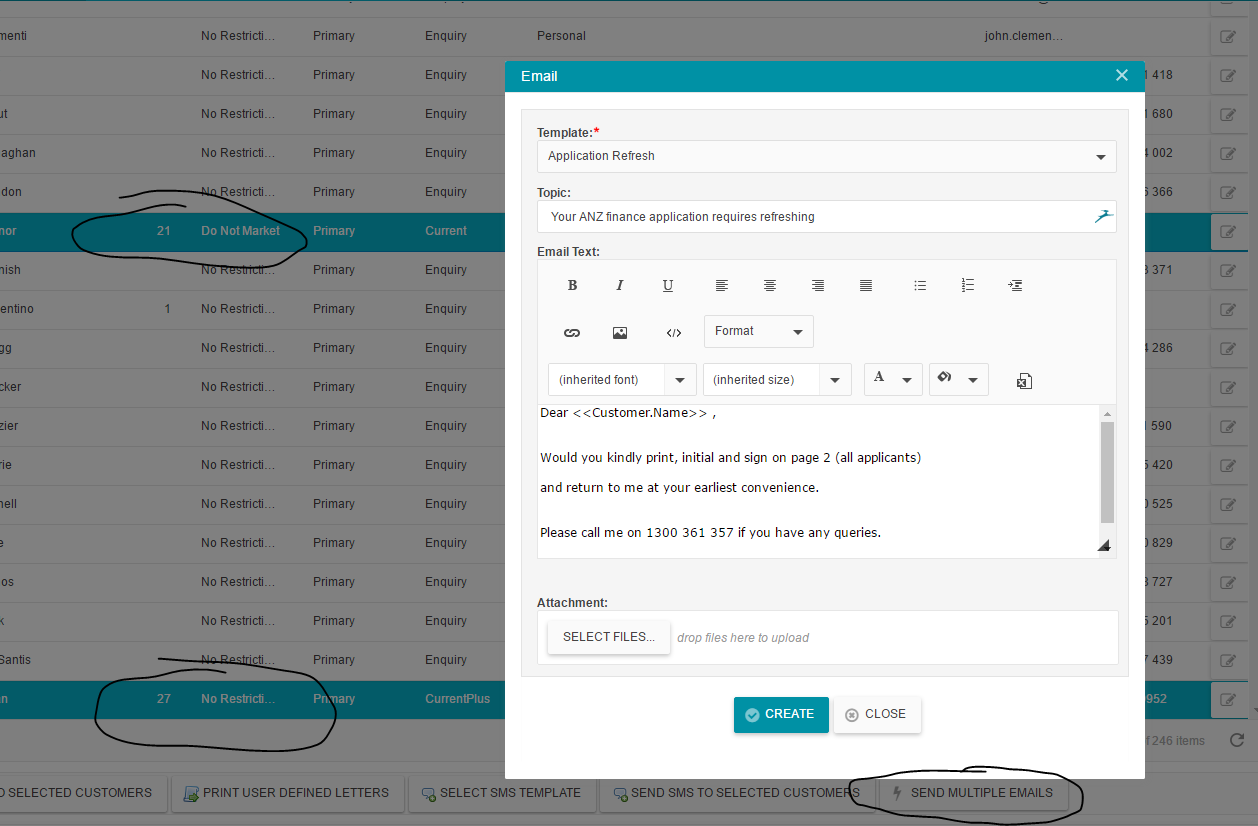Expand the Format dropdown
Screen dimensions: 1258x826
(759, 331)
